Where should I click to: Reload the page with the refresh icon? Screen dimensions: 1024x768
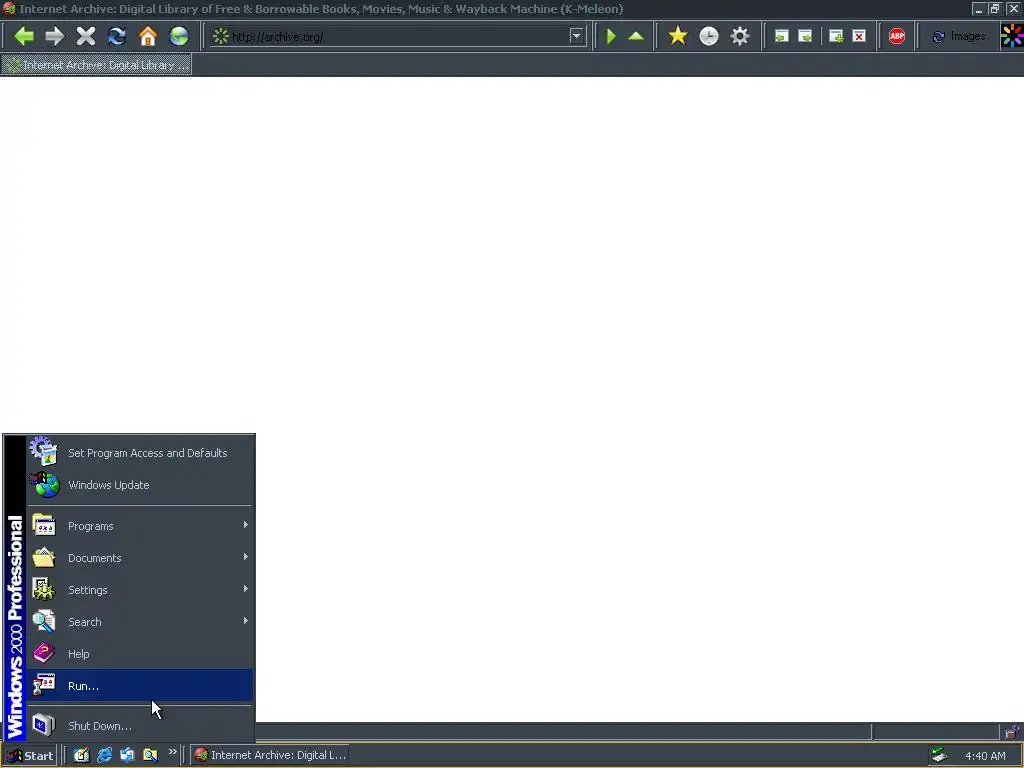[x=117, y=36]
